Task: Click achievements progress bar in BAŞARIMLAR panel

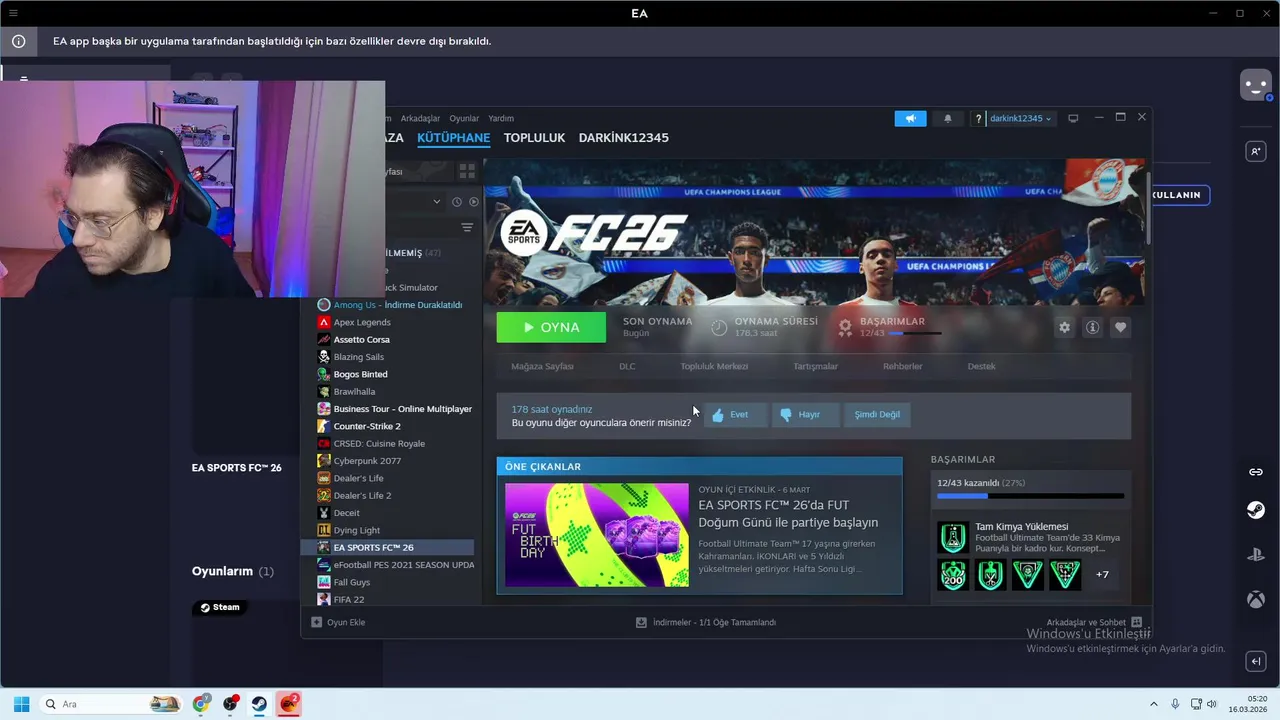Action: (x=1030, y=496)
